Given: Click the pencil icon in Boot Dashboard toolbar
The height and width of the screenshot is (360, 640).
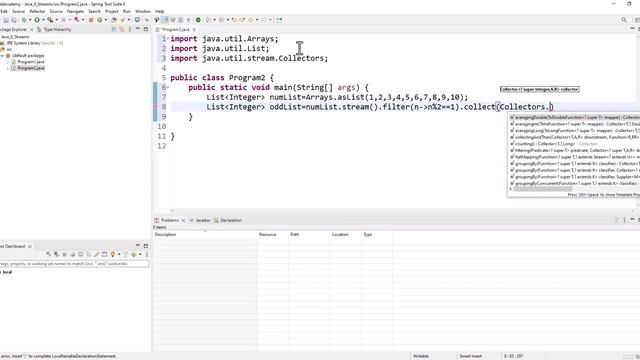Looking at the screenshot, I should [97, 254].
